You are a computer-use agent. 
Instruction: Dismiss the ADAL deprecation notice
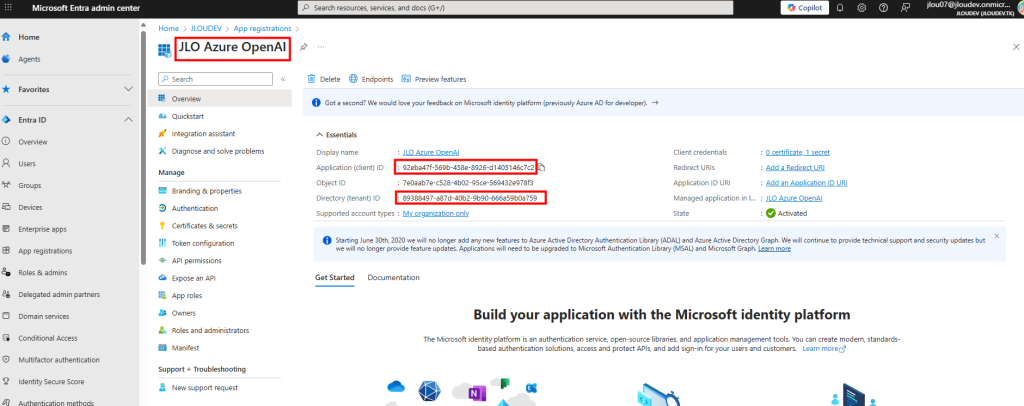point(997,236)
